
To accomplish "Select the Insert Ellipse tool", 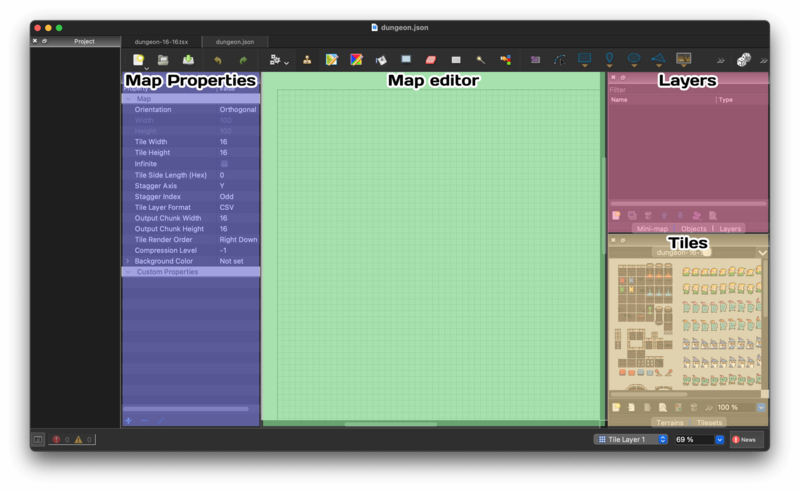I will tap(634, 59).
